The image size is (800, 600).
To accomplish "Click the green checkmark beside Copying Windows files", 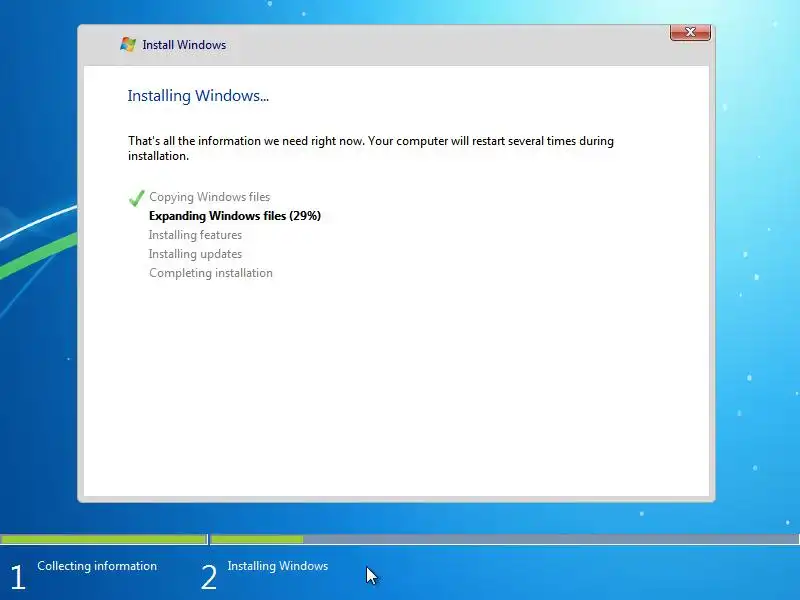I will tap(137, 198).
